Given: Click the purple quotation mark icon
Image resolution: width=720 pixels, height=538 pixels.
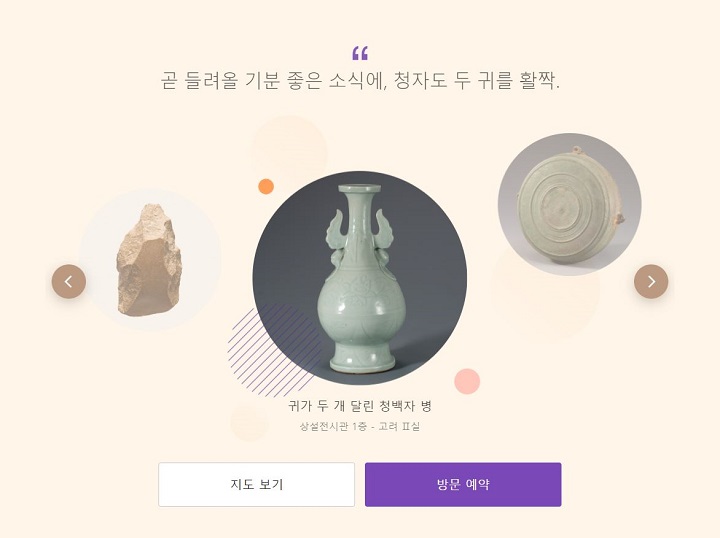Looking at the screenshot, I should point(360,53).
